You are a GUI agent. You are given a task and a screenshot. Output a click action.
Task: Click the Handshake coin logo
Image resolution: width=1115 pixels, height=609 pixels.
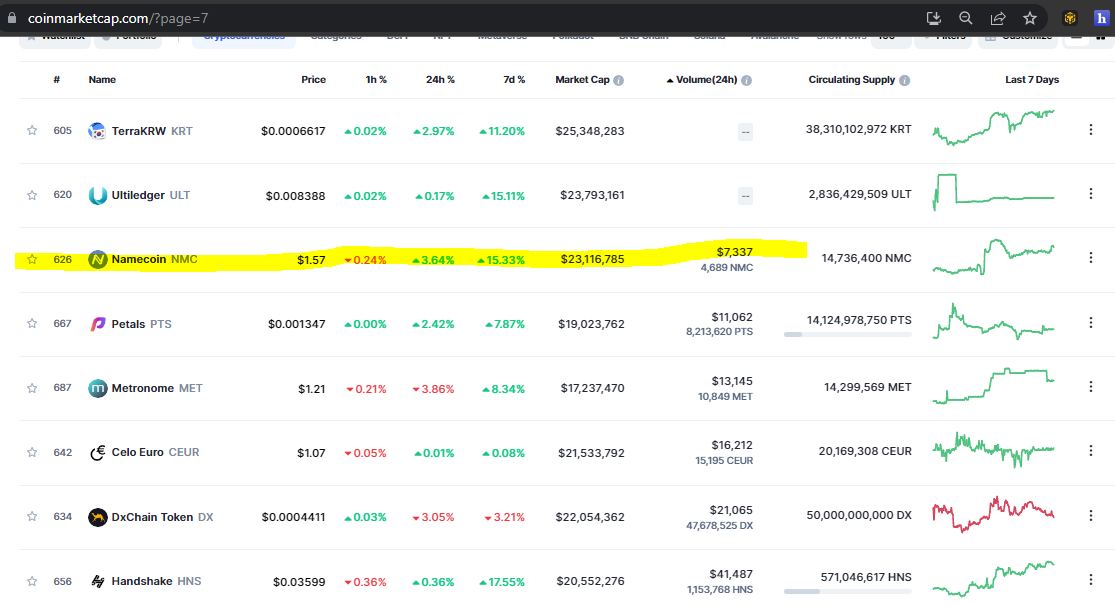click(97, 581)
